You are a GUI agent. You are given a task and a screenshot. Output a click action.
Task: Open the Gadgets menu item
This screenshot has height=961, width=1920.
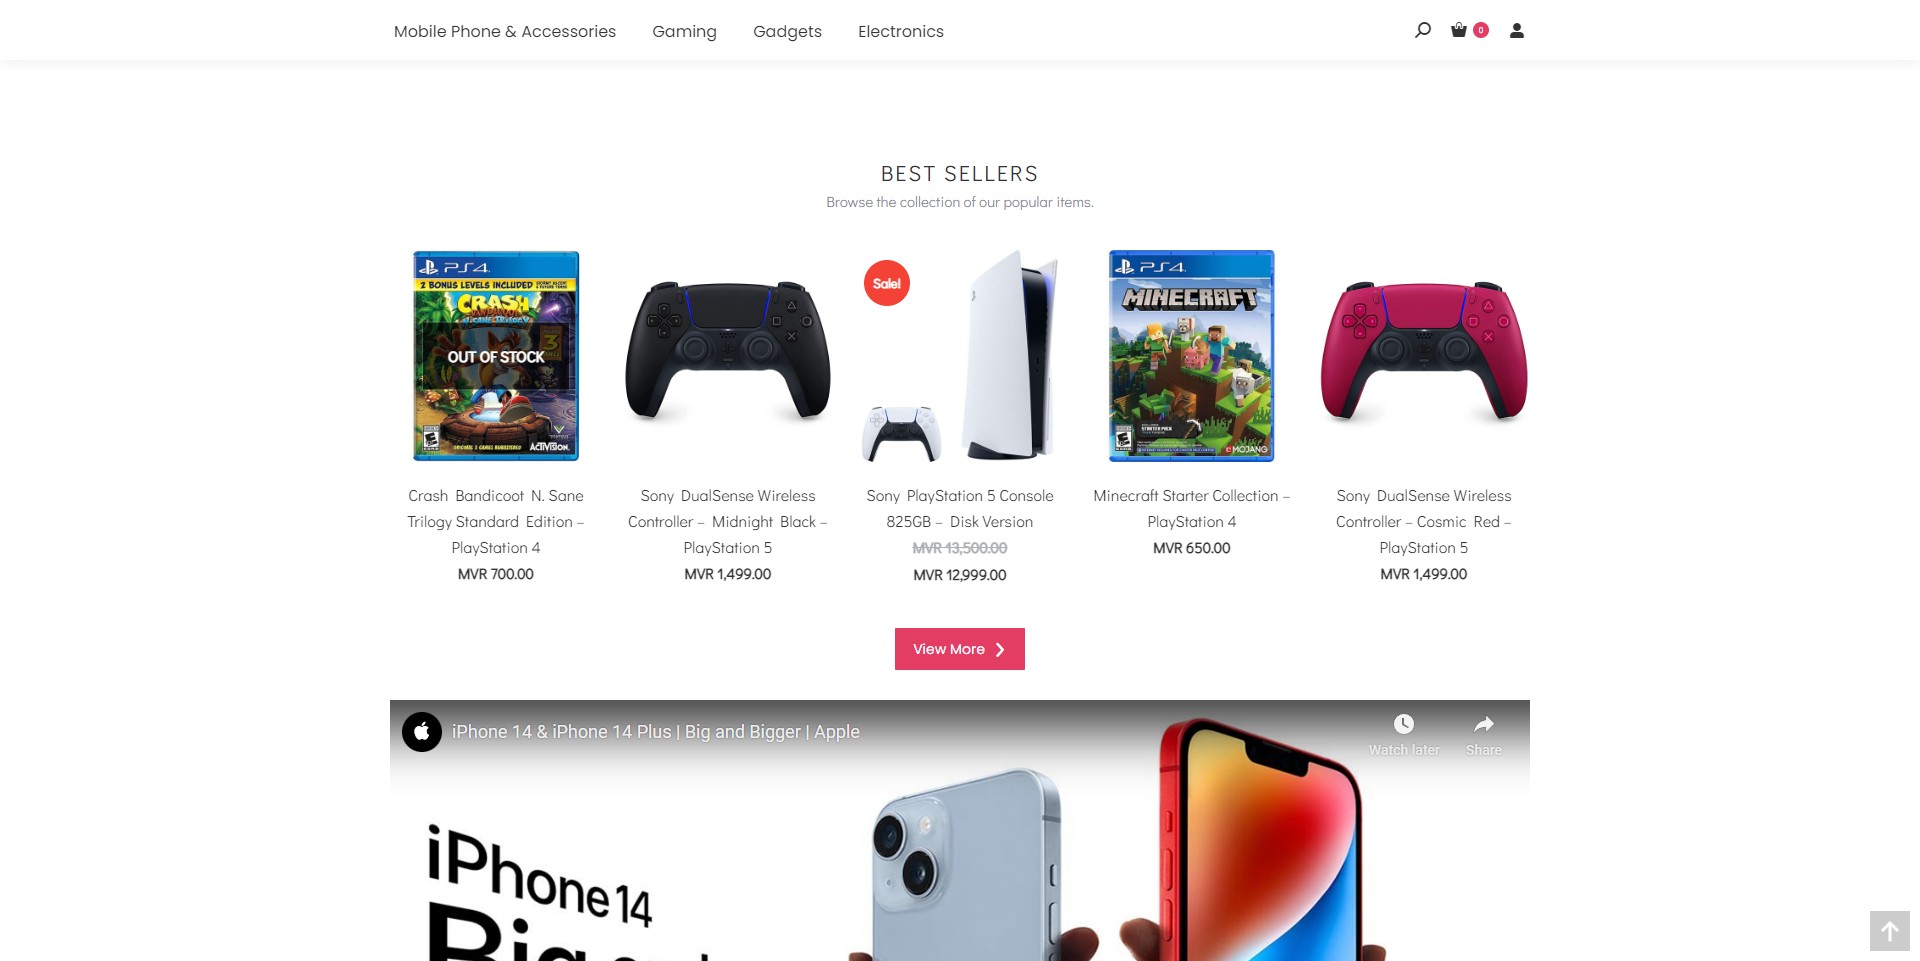click(x=787, y=31)
